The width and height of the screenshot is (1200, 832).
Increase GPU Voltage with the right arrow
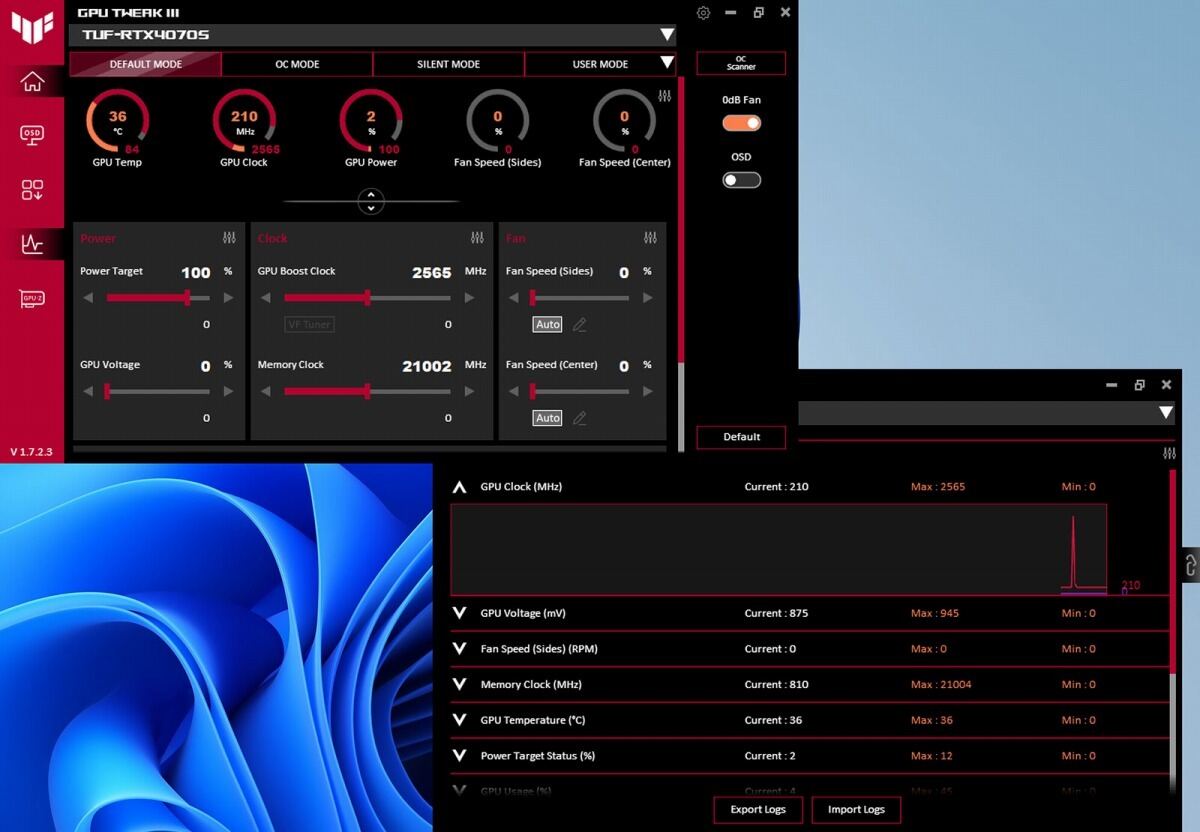click(x=228, y=391)
